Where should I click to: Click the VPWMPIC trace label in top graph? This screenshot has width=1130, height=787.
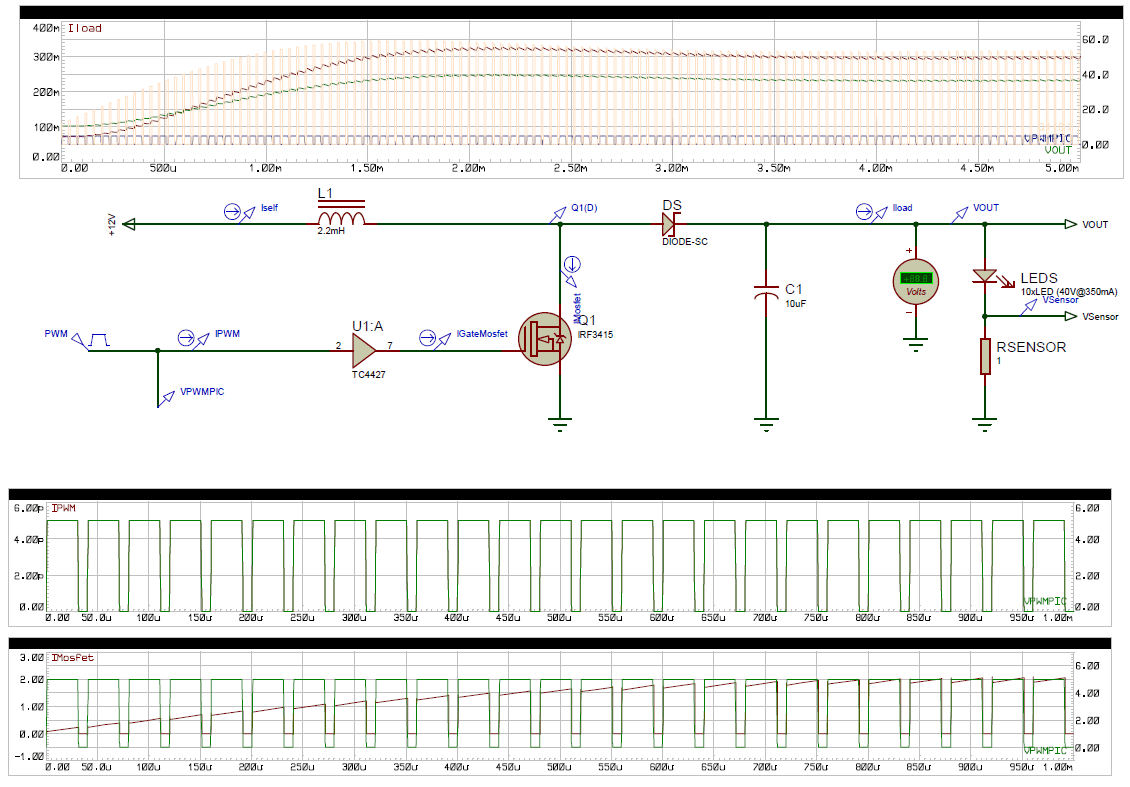(1047, 138)
